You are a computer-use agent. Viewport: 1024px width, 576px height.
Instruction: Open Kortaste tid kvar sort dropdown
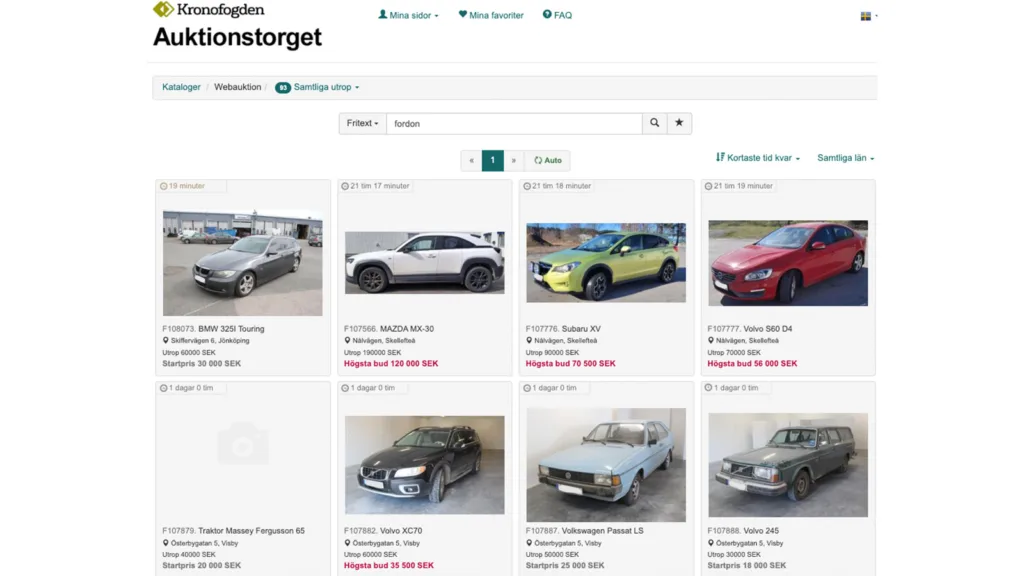pos(758,157)
